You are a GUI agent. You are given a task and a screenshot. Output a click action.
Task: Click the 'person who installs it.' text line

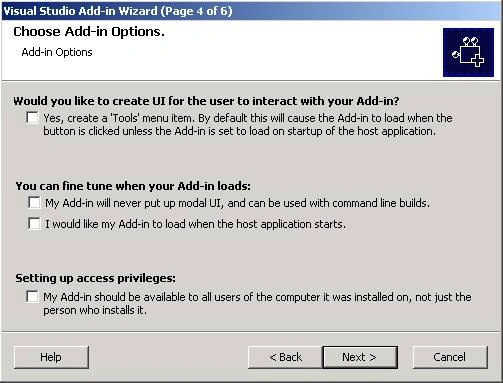[95, 310]
